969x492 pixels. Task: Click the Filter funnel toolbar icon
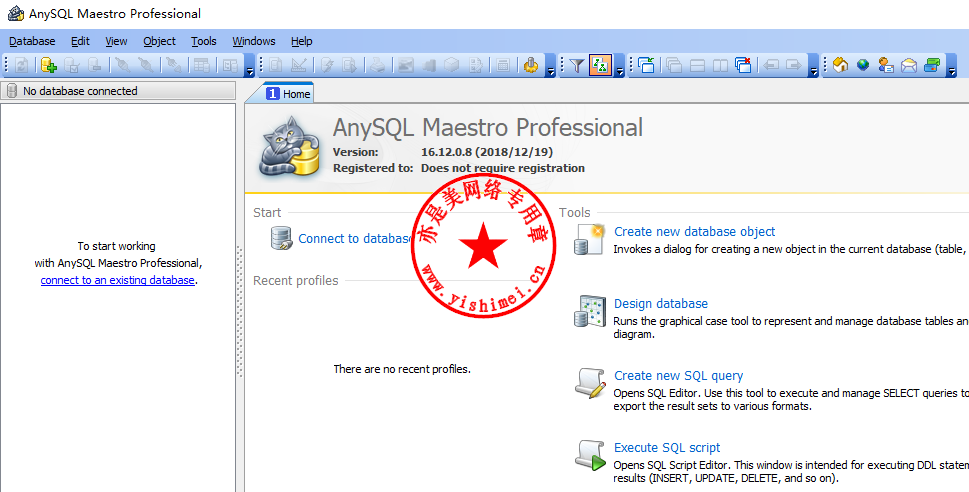pyautogui.click(x=577, y=65)
